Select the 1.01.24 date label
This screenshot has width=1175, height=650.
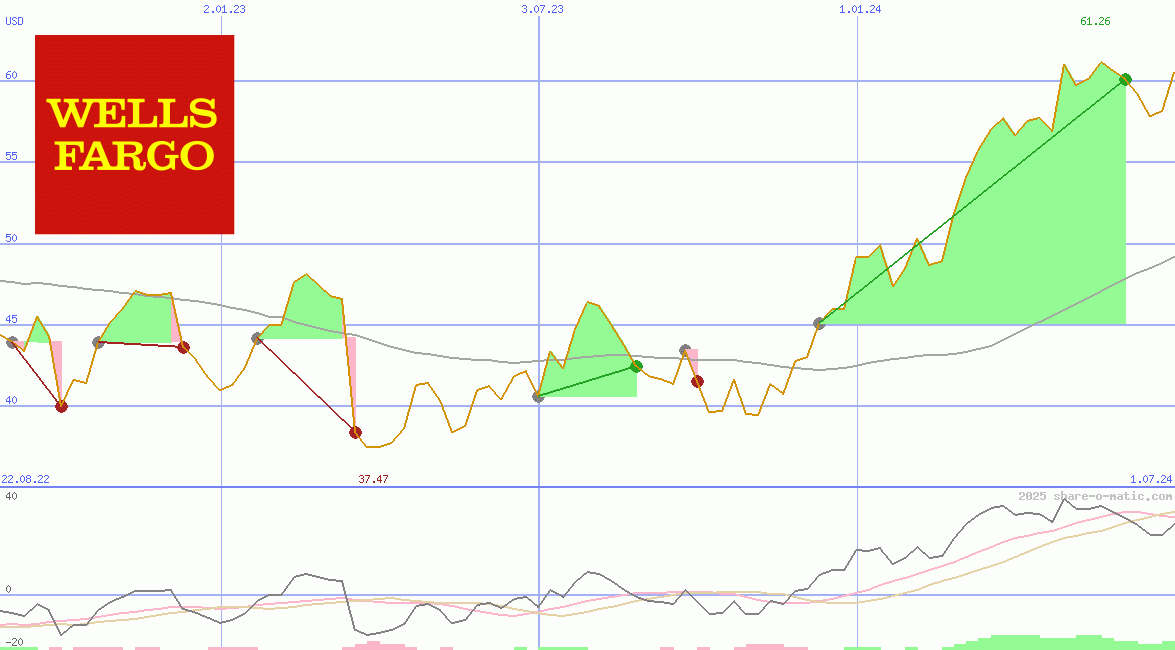860,9
